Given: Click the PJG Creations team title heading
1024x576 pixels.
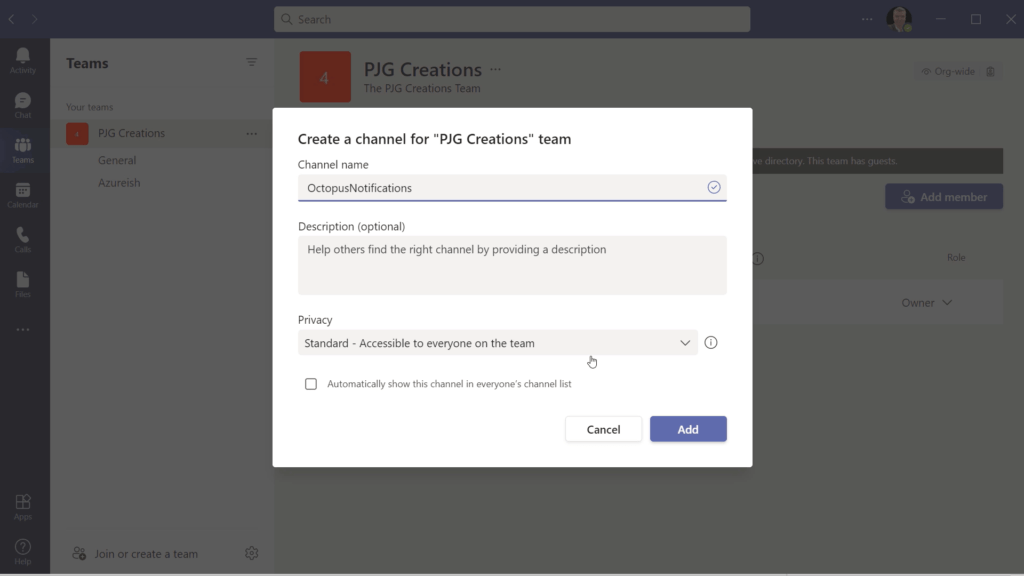Looking at the screenshot, I should pos(423,69).
